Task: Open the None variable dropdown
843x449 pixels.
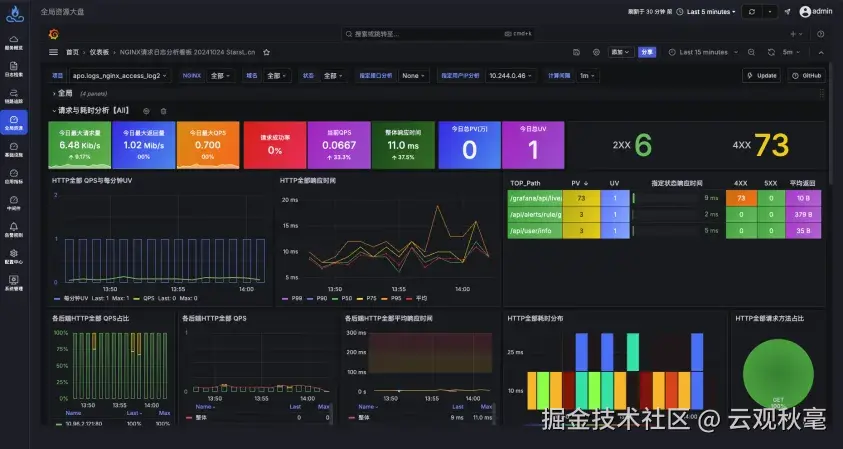Action: click(413, 76)
